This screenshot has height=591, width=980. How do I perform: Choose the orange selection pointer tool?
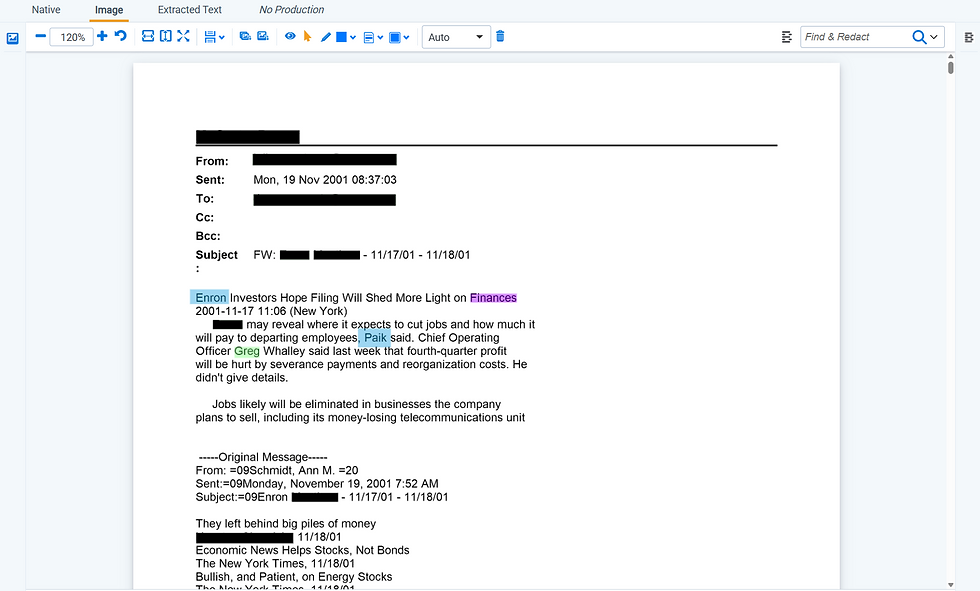click(x=307, y=36)
